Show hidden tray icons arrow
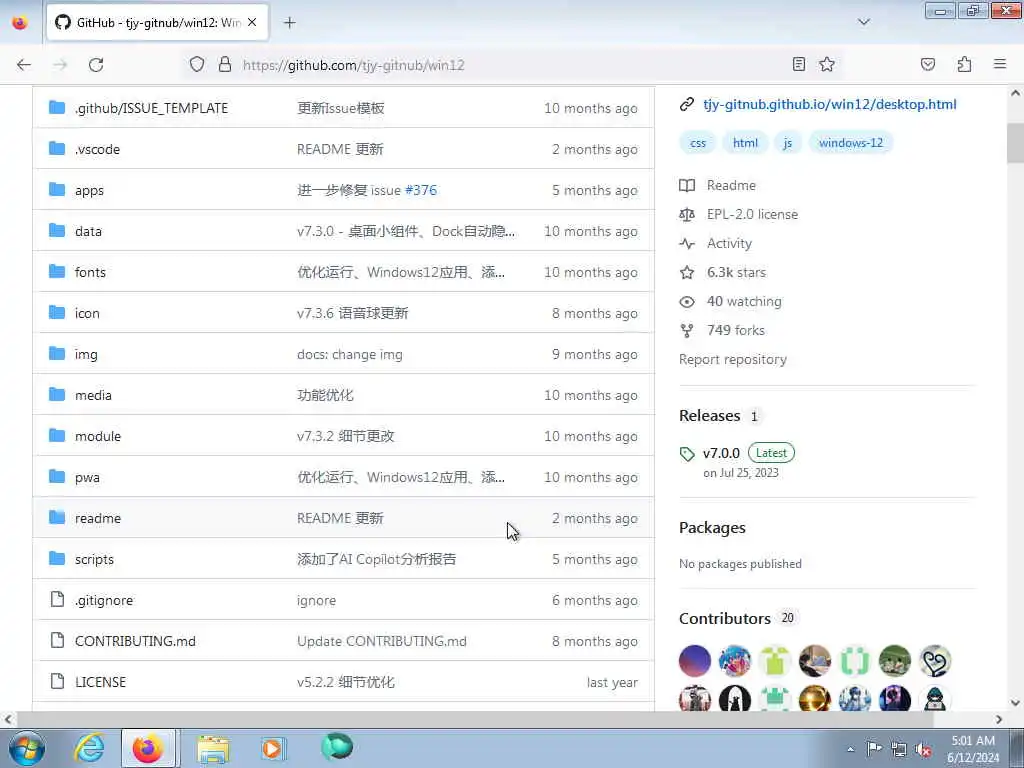 pyautogui.click(x=850, y=749)
